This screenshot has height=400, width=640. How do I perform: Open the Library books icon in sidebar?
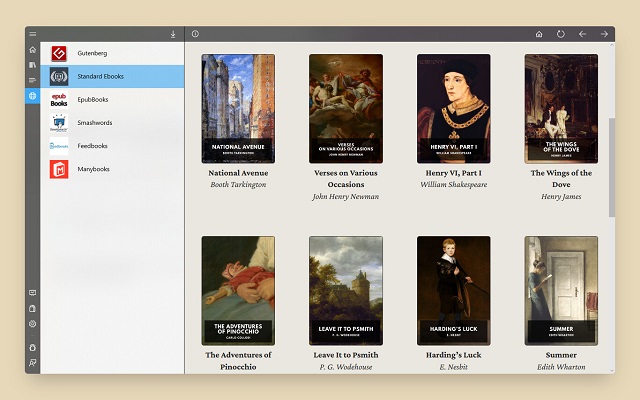pyautogui.click(x=33, y=65)
